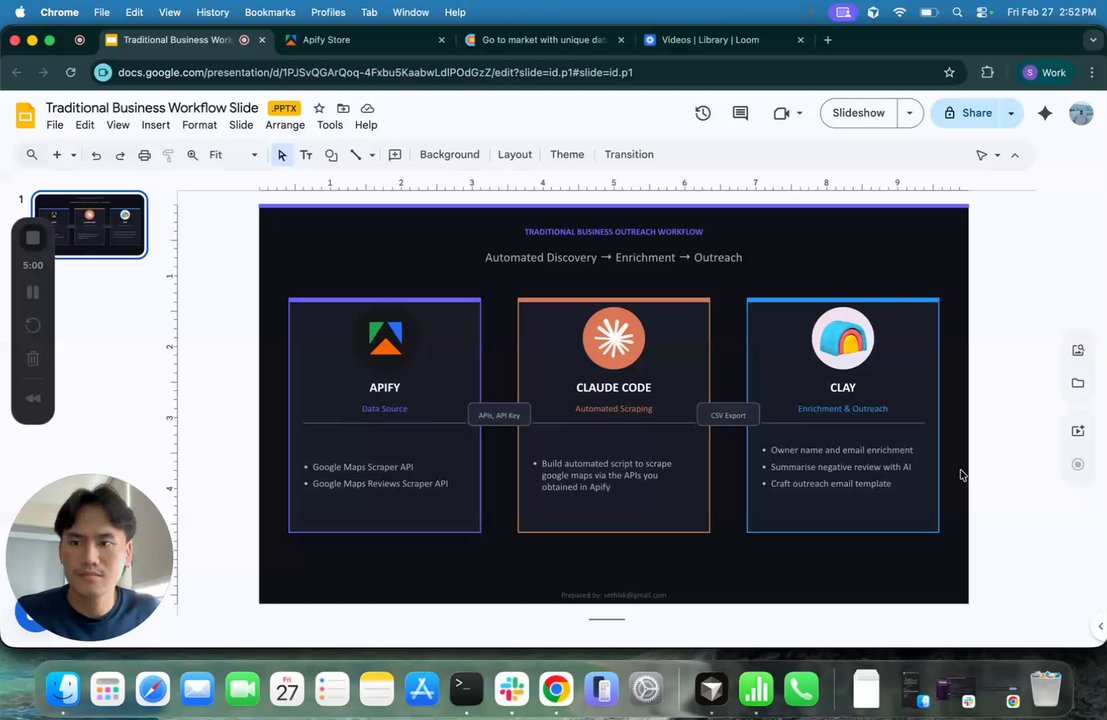Move presentation to folder icon

coord(343,108)
